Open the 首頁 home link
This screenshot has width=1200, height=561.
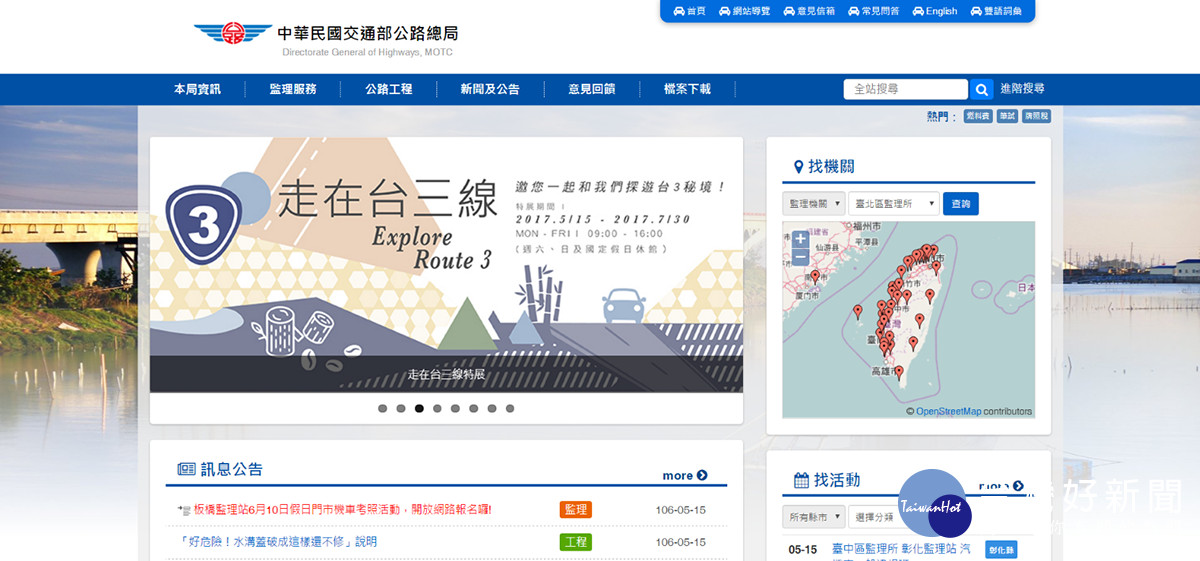[690, 11]
